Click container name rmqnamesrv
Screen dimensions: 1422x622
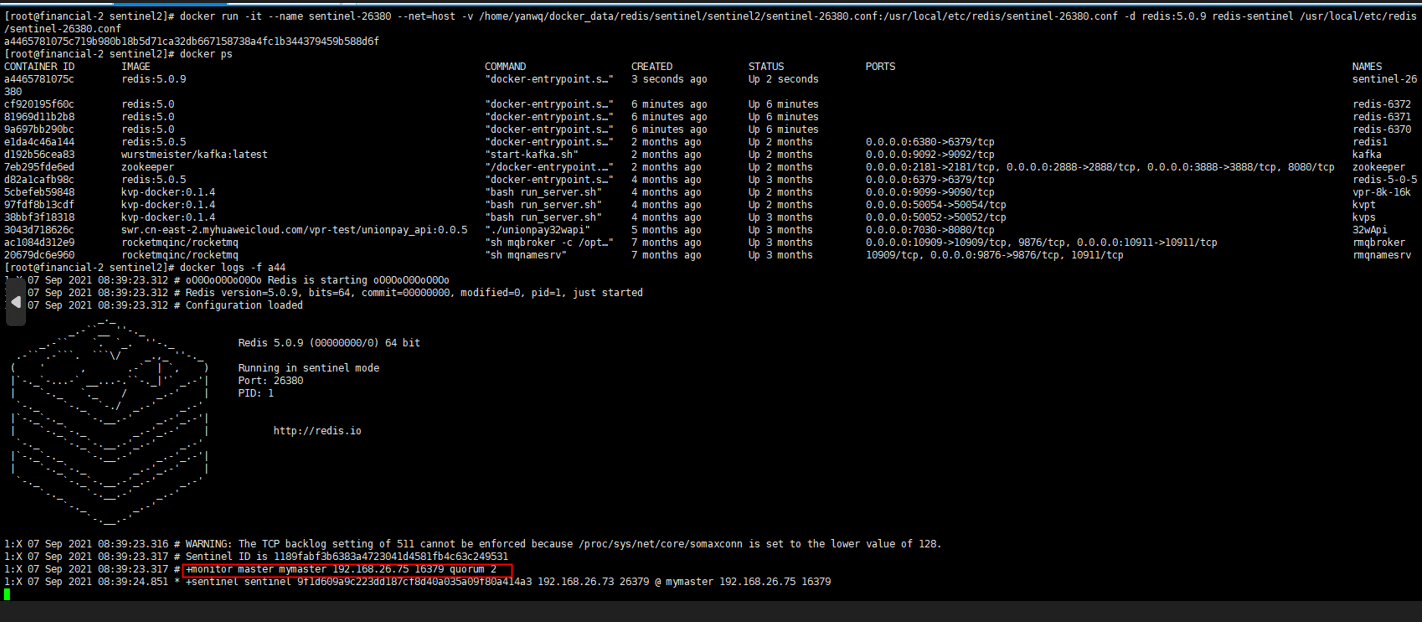click(x=1382, y=255)
